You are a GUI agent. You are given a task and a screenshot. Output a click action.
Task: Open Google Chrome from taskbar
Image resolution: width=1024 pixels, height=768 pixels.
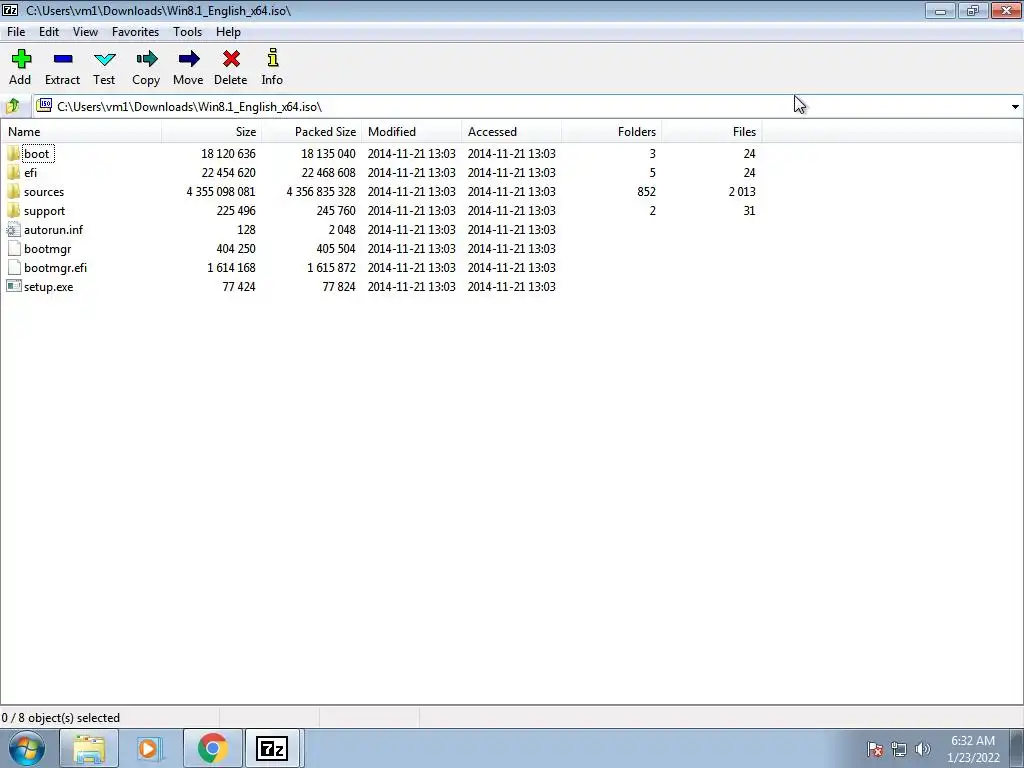click(x=212, y=748)
